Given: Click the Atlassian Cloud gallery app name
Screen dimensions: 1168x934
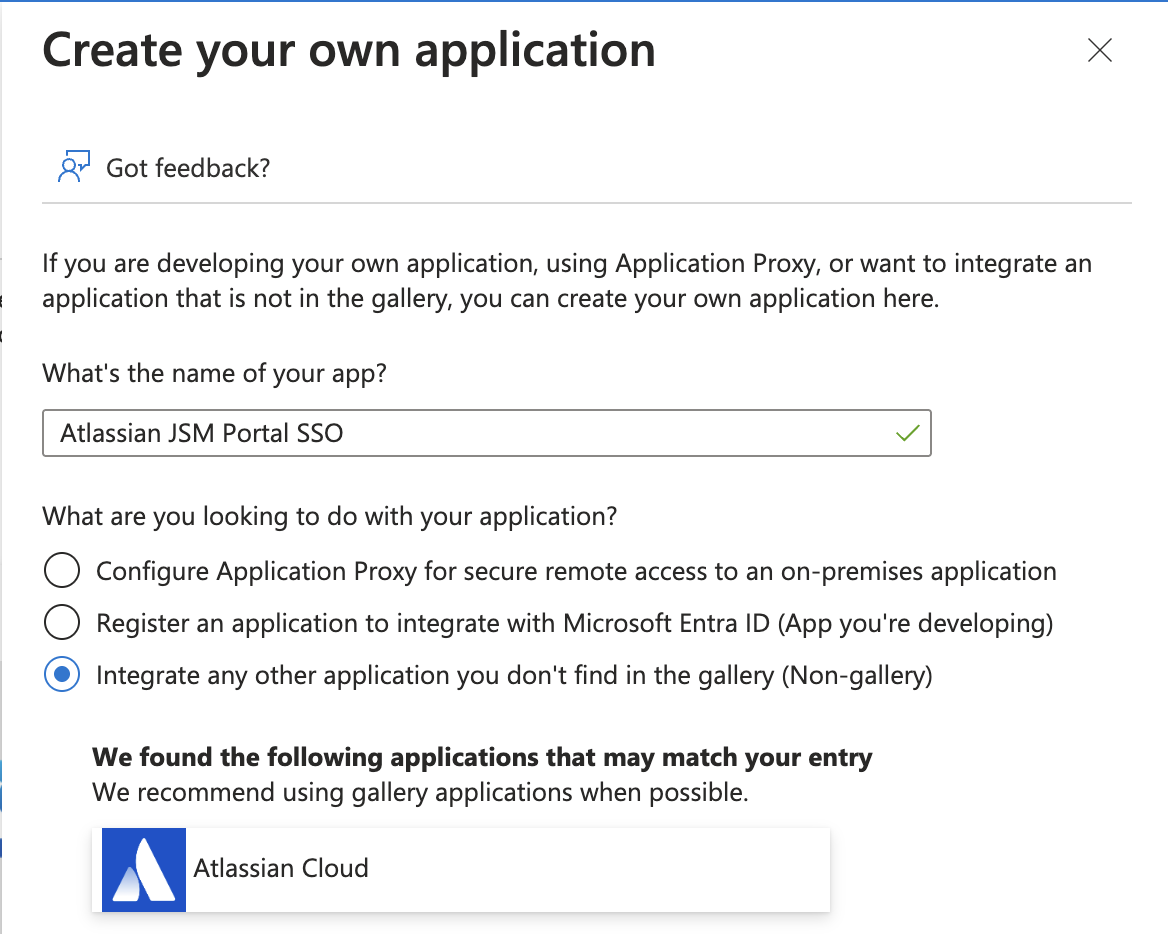Looking at the screenshot, I should coord(281,868).
